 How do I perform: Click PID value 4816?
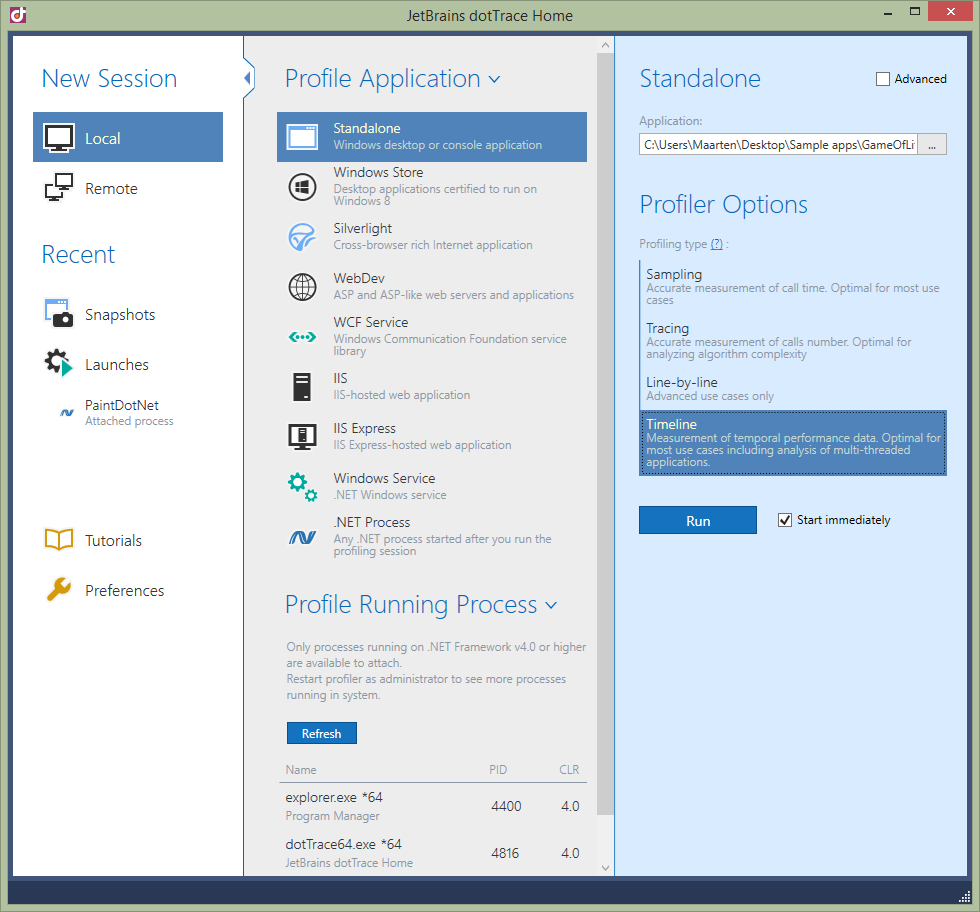[505, 853]
